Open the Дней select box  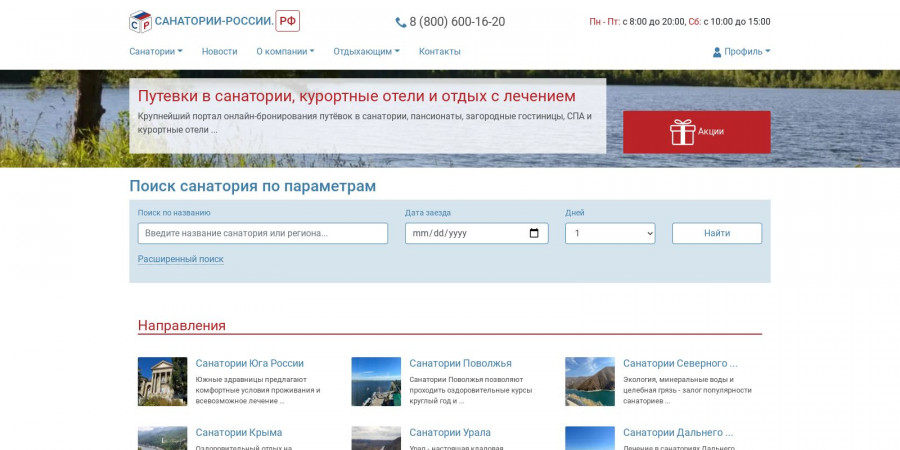point(610,234)
